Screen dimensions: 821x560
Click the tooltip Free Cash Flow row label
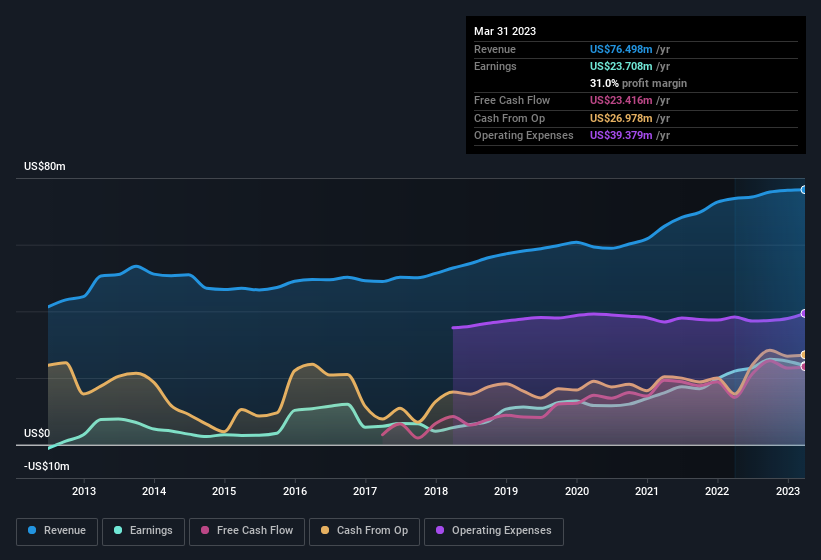coord(512,100)
